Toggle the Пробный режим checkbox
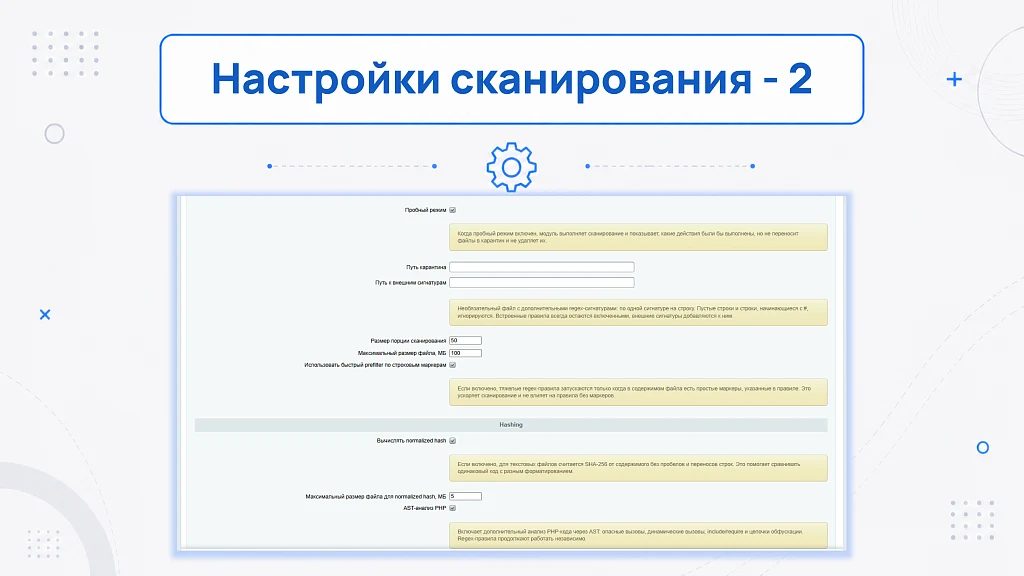Image resolution: width=1024 pixels, height=576 pixels. point(453,210)
